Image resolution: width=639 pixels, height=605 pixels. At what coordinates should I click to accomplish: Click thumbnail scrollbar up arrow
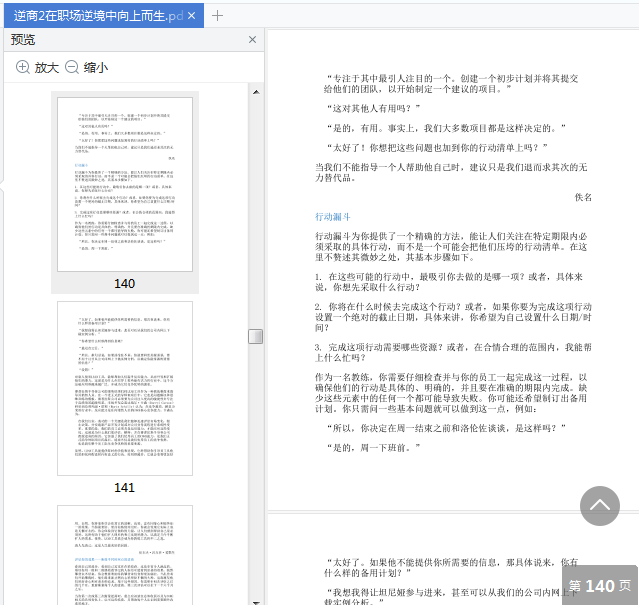pyautogui.click(x=256, y=92)
